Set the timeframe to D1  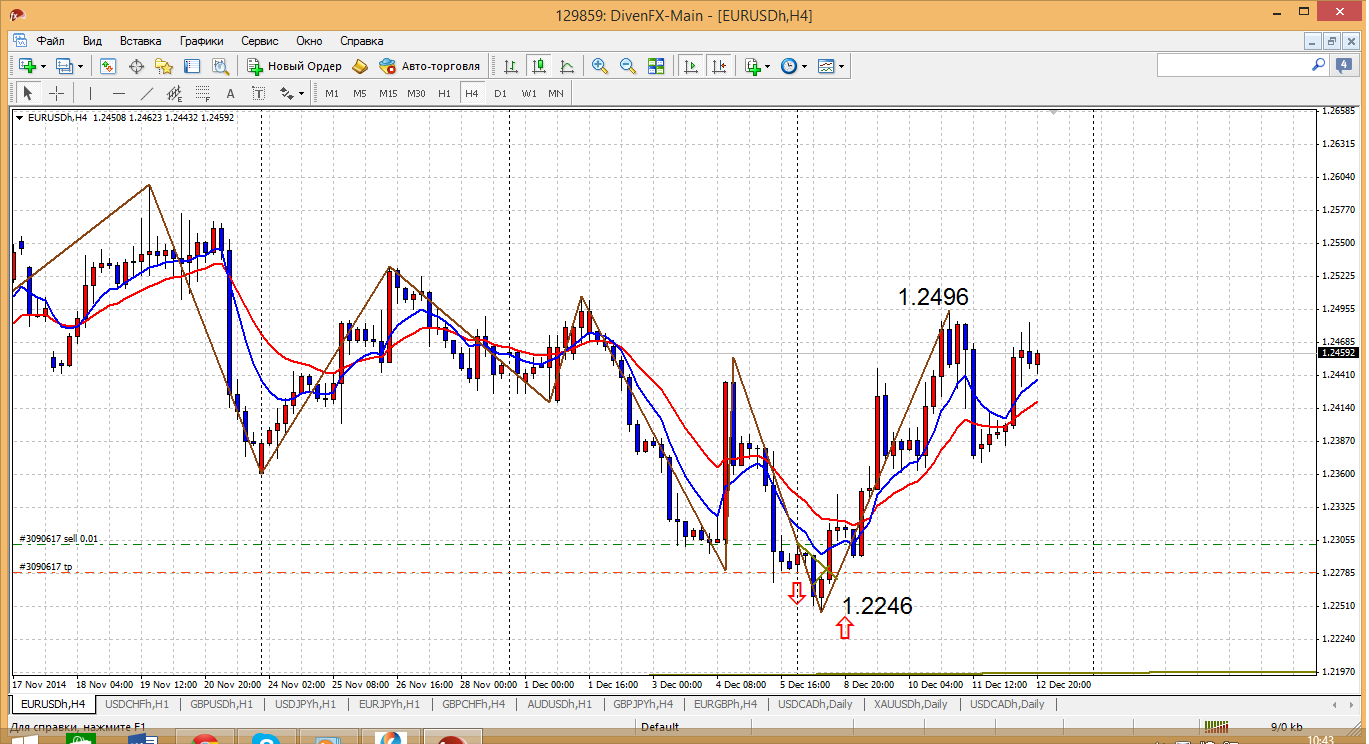tap(500, 93)
